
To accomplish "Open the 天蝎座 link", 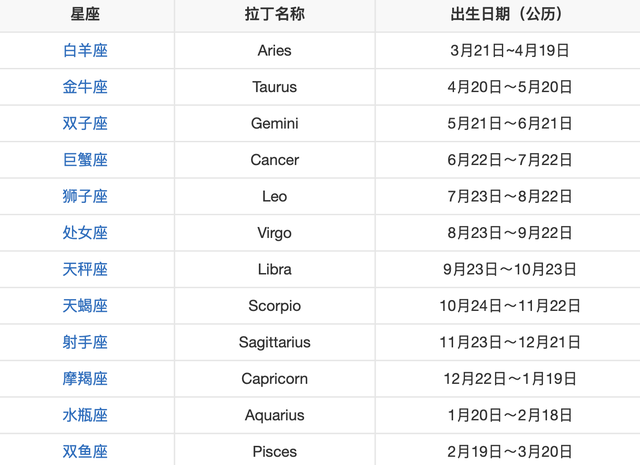I will pos(85,306).
